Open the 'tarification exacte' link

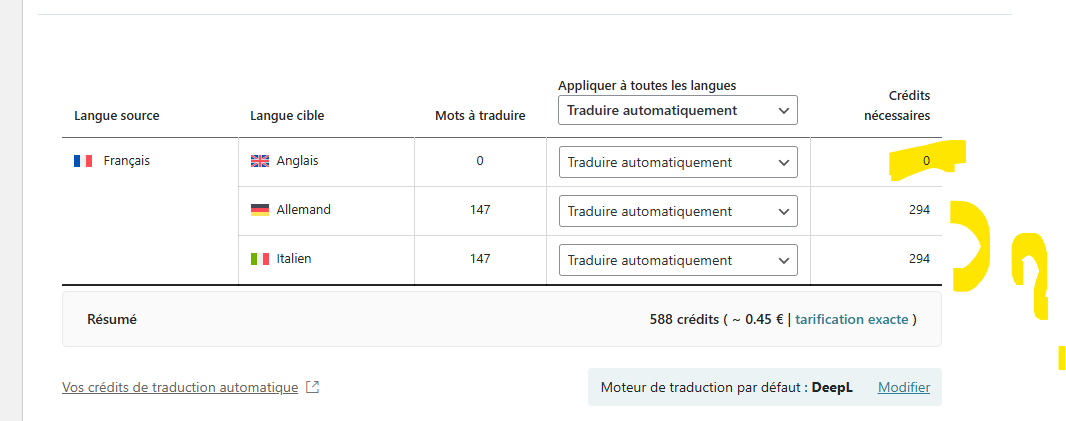pyautogui.click(x=851, y=320)
